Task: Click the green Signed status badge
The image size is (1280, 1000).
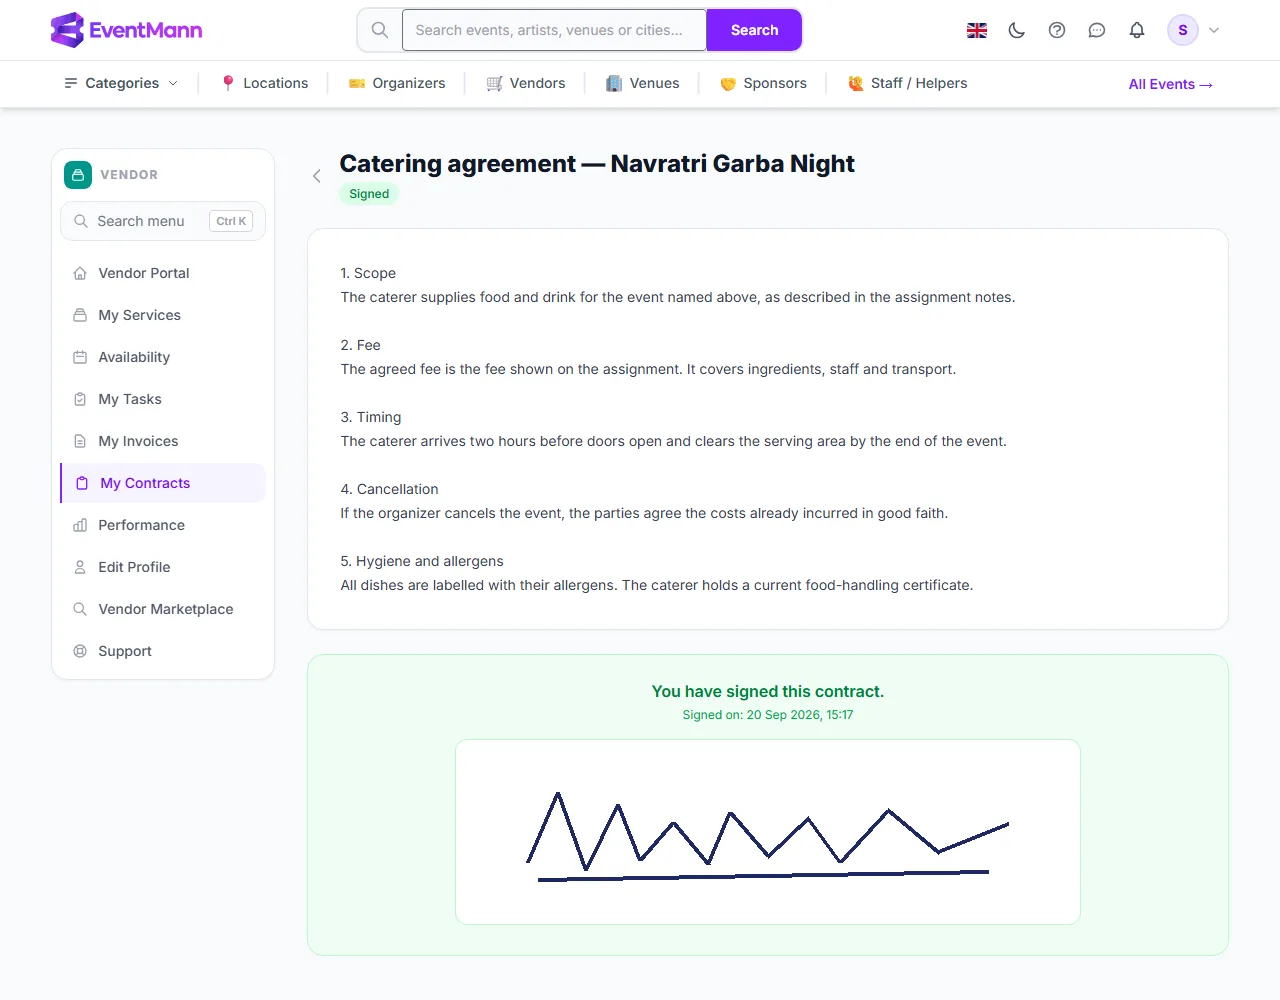Action: click(x=369, y=194)
